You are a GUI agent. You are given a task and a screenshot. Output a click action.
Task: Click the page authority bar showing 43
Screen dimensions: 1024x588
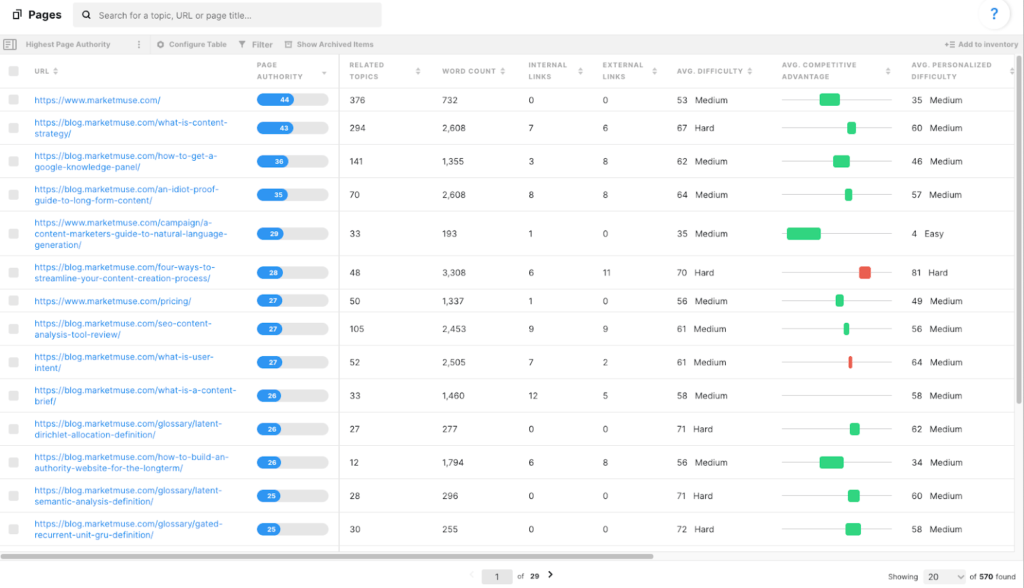pos(292,128)
